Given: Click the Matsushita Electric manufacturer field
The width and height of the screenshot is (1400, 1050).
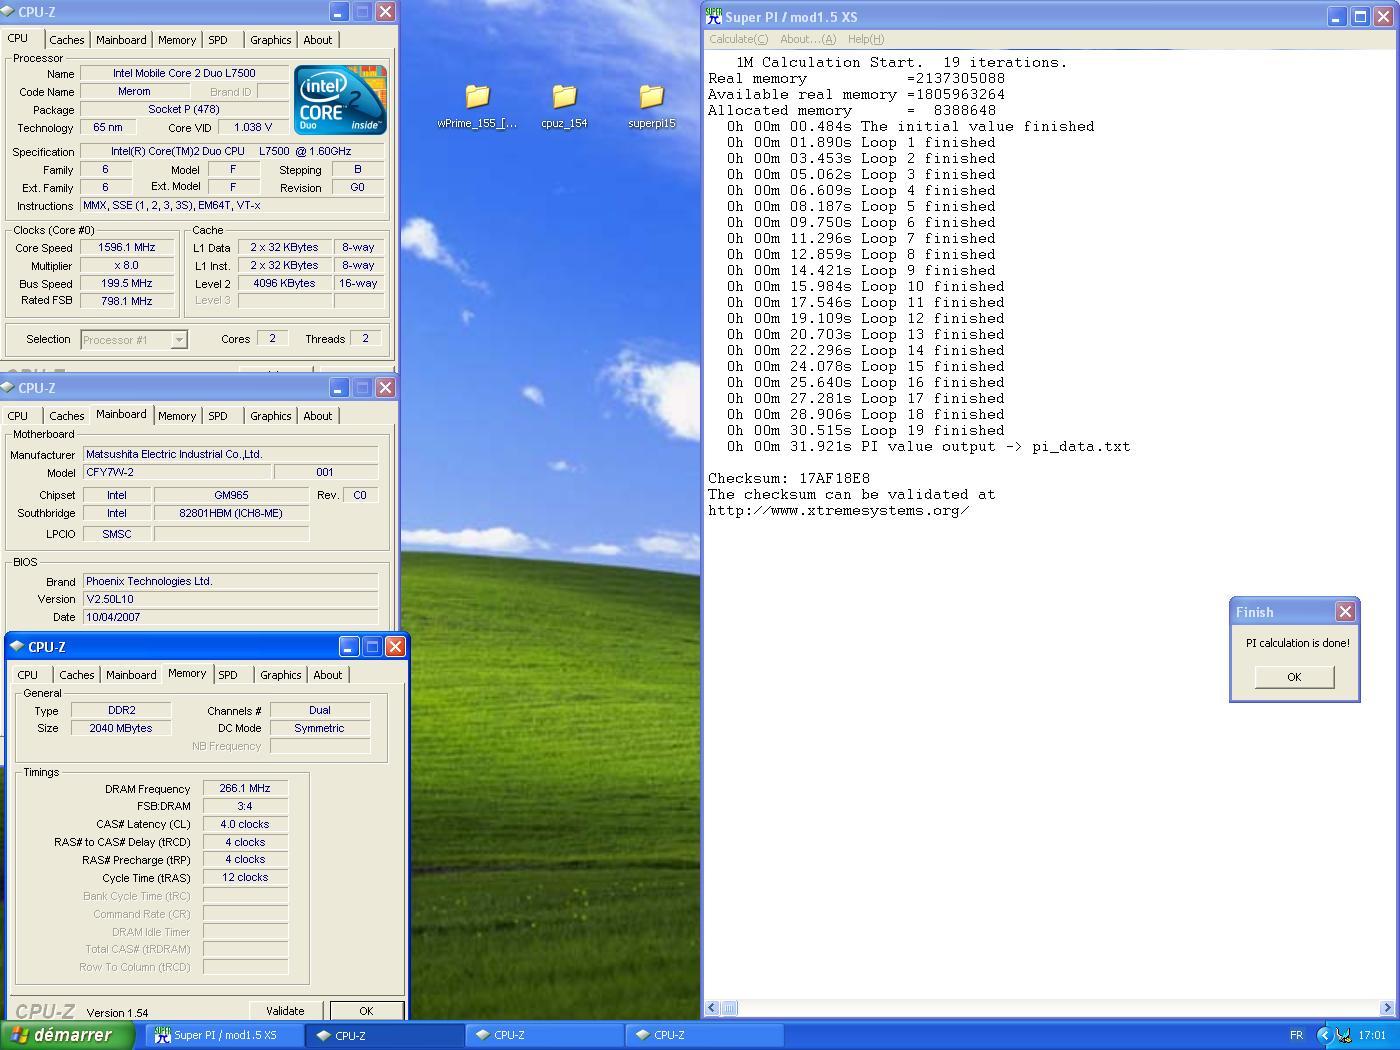Looking at the screenshot, I should 231,454.
